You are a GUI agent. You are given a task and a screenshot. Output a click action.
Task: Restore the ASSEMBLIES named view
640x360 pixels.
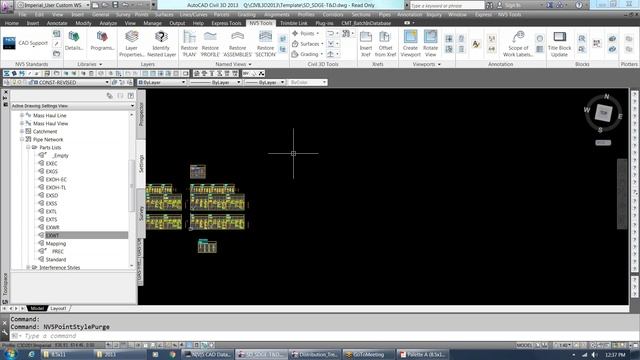pos(238,43)
